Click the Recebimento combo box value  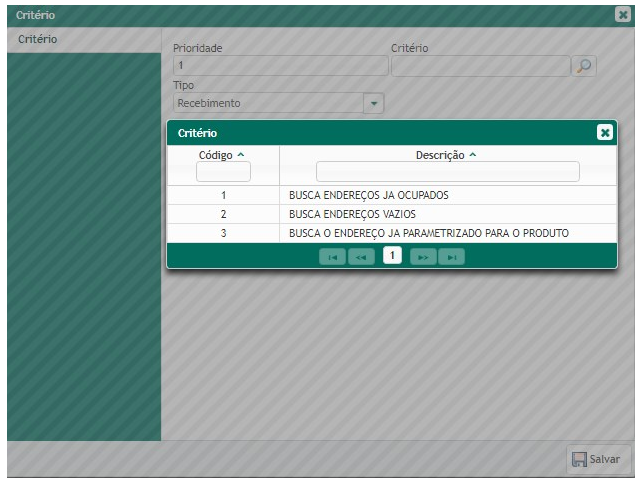[x=269, y=103]
